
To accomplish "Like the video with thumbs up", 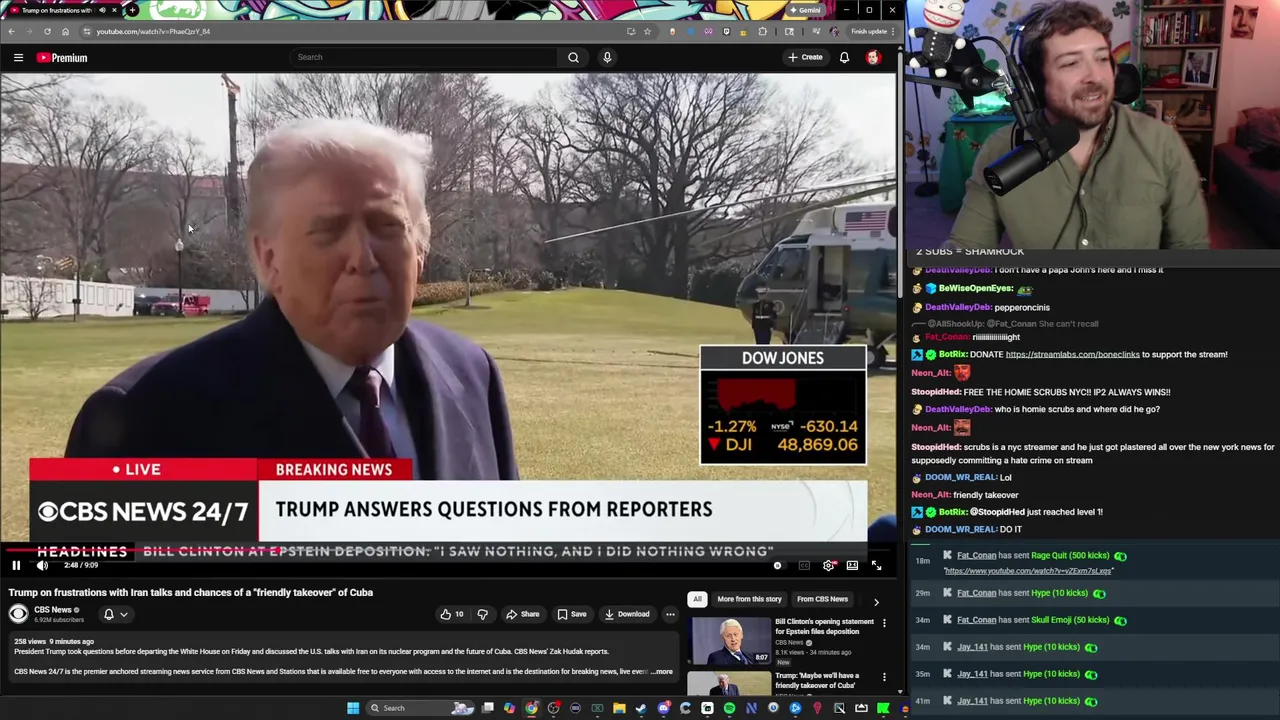I will pyautogui.click(x=452, y=614).
